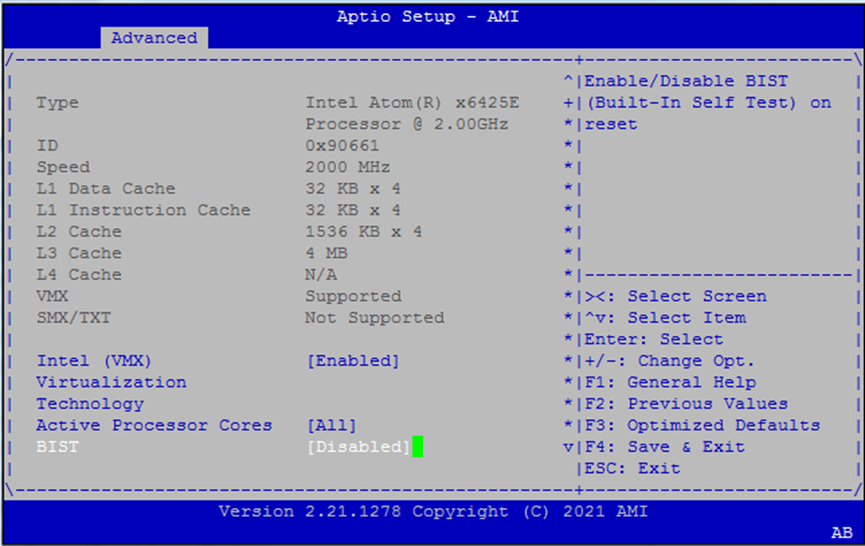This screenshot has height=546, width=865.
Task: Click the 1536 KB x 4 value
Action: [364, 232]
